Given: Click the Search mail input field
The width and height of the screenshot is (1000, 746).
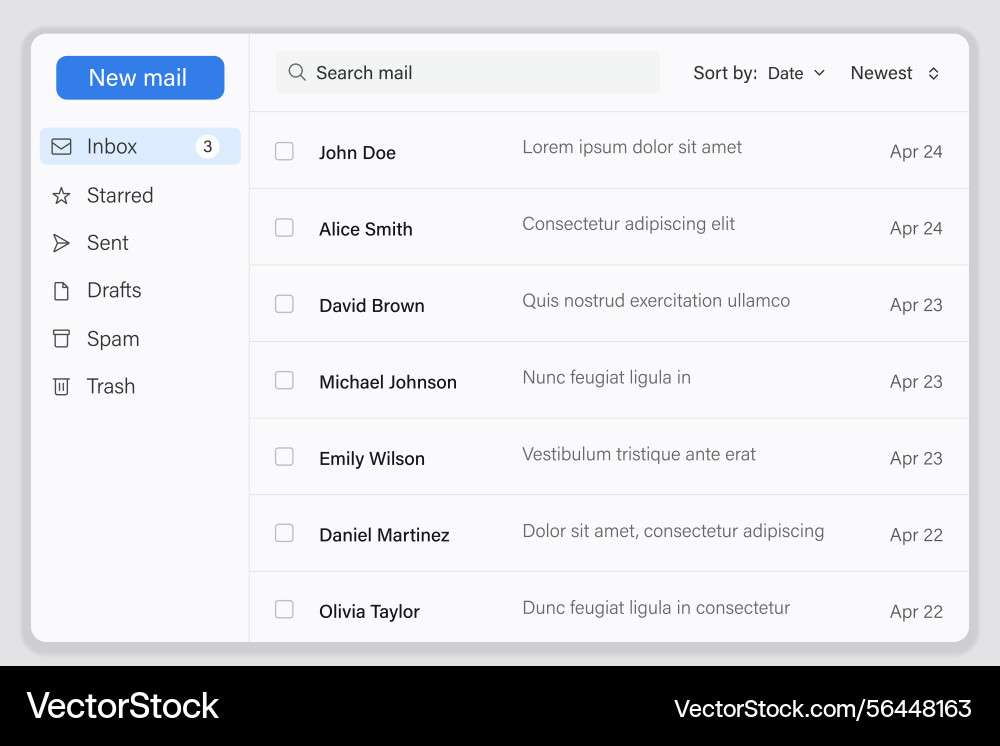Looking at the screenshot, I should point(468,72).
